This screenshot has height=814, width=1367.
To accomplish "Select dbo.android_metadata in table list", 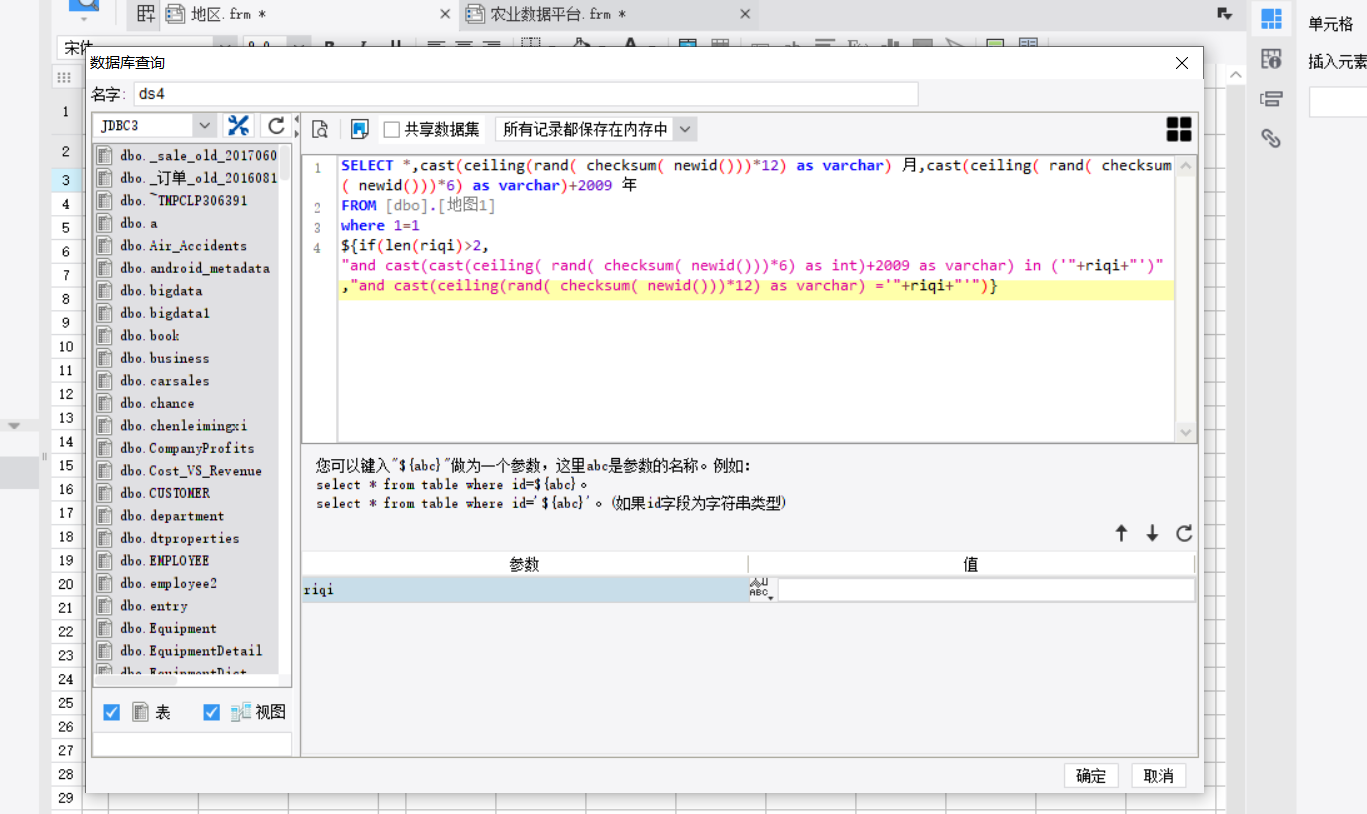I will click(194, 268).
